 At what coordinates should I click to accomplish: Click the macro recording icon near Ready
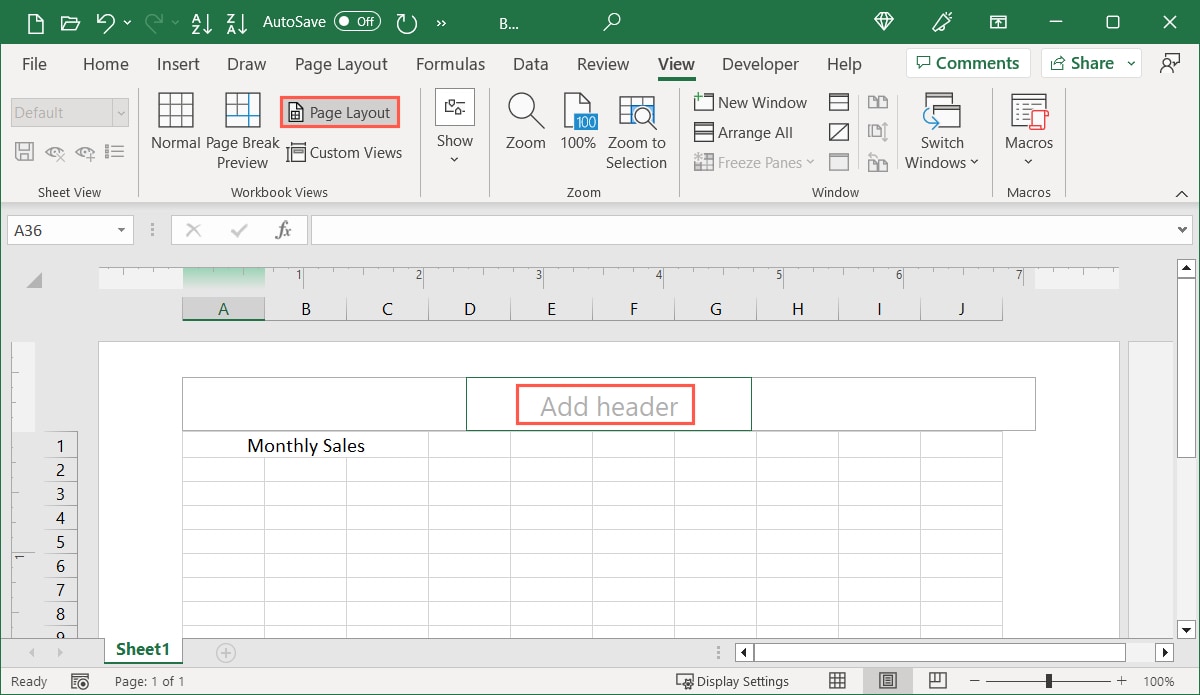[x=80, y=681]
